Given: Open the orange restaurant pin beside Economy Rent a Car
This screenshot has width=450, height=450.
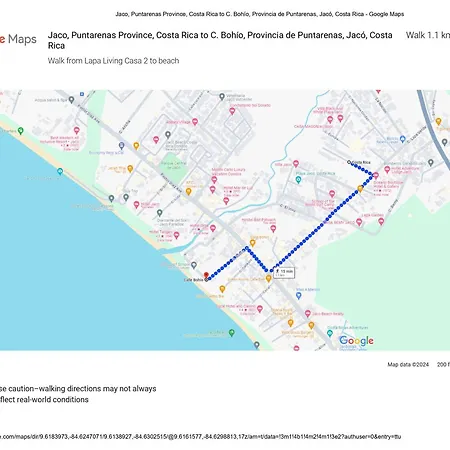Looking at the screenshot, I should click(x=136, y=146).
